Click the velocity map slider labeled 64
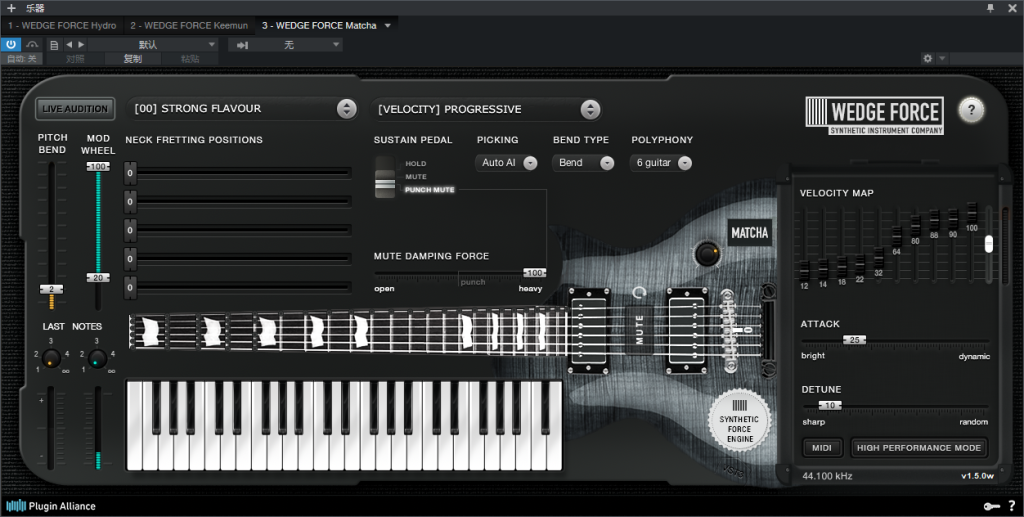Viewport: 1024px width, 517px height. pyautogui.click(x=897, y=238)
